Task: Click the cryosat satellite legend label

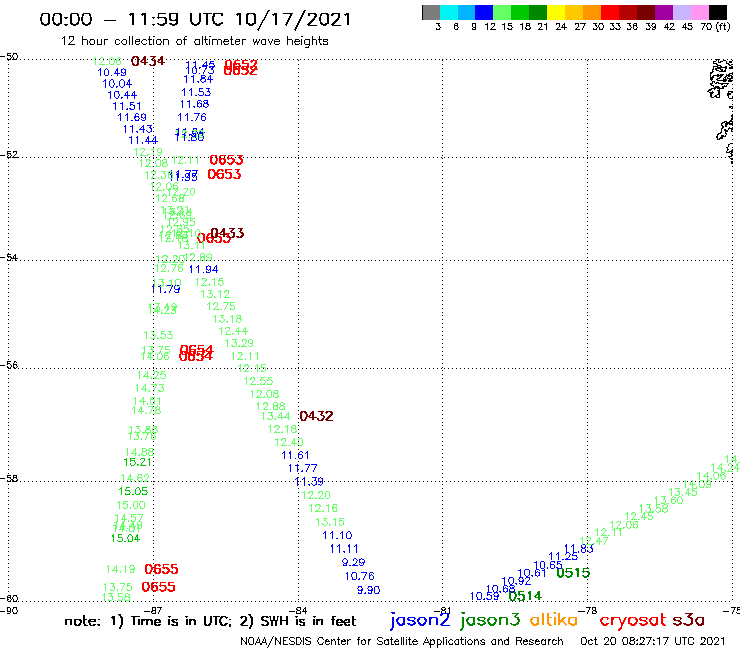Action: pyautogui.click(x=632, y=621)
